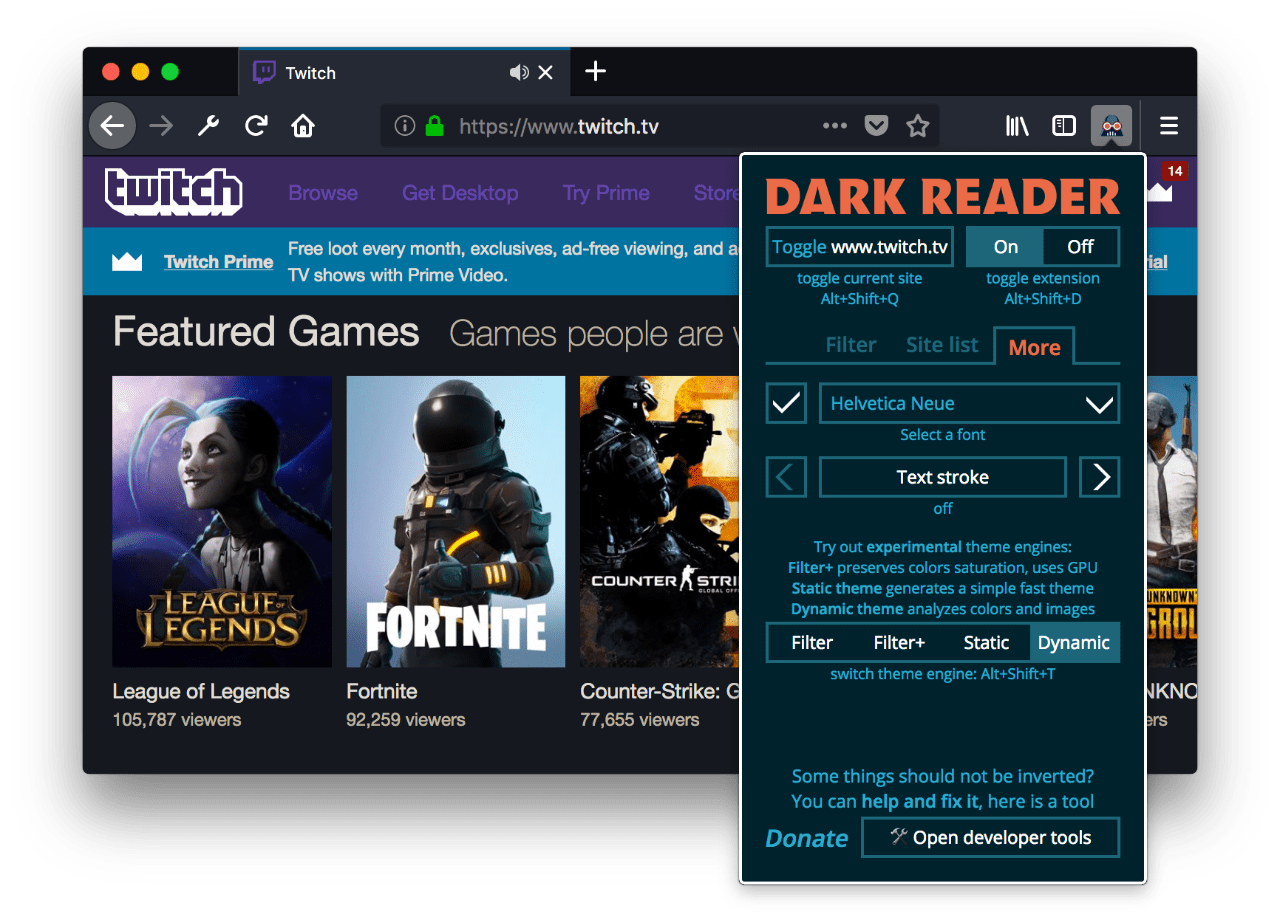Toggle Dark Reader for www.twitch.tv
1280x917 pixels.
click(860, 247)
